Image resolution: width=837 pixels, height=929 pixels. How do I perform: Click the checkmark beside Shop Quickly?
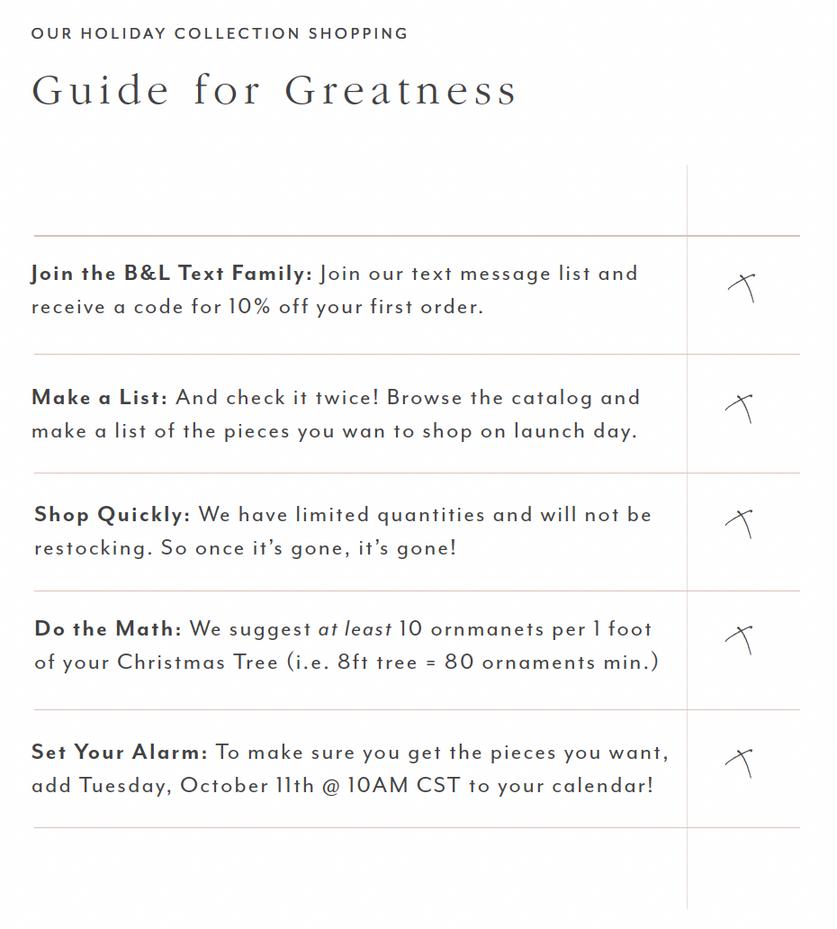pos(739,524)
